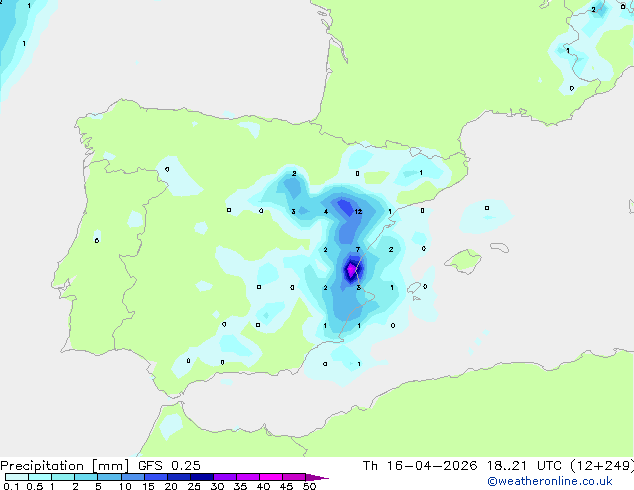Open the weatheronline.co.uk copyright link
The height and width of the screenshot is (490, 634).
pos(550,481)
